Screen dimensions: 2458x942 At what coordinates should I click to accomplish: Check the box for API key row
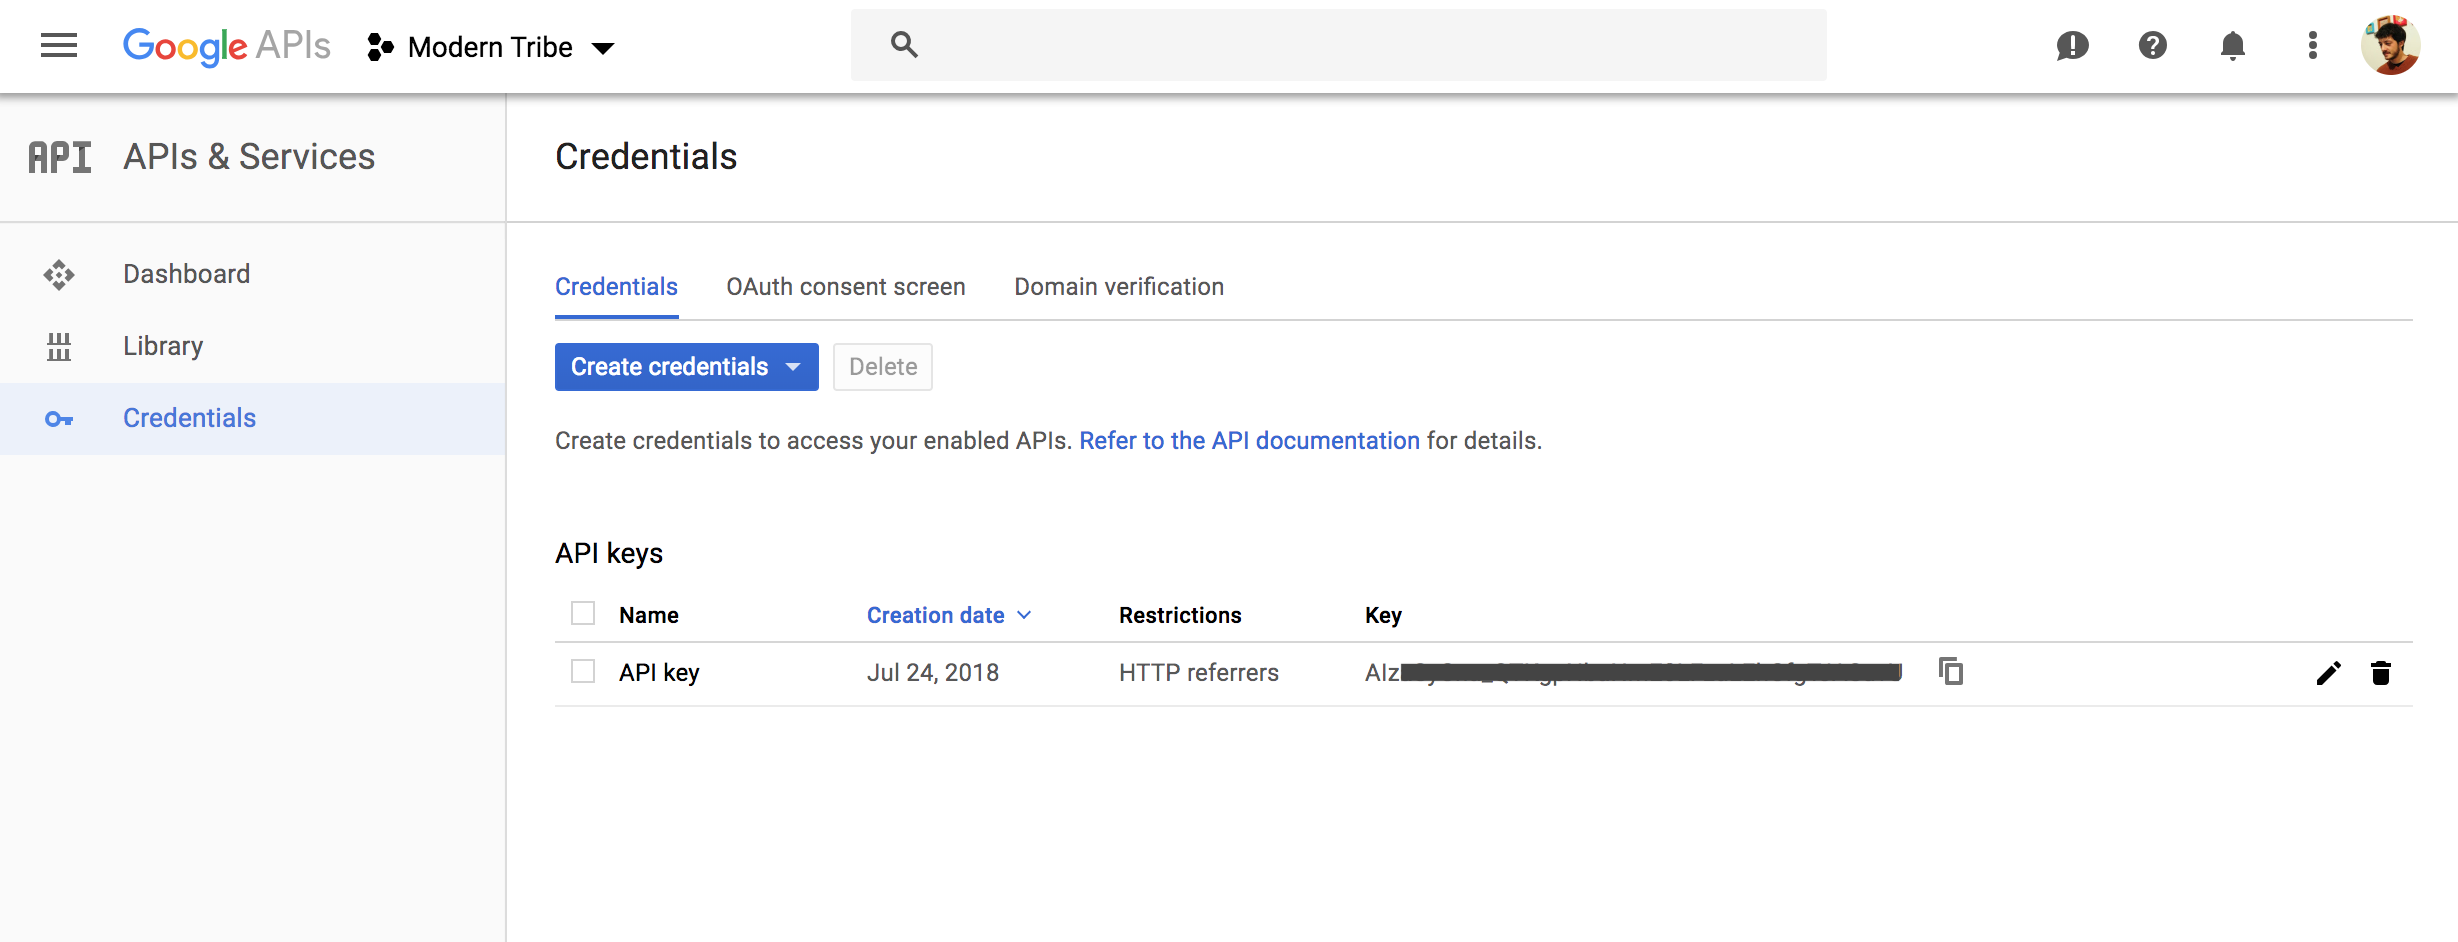[583, 672]
